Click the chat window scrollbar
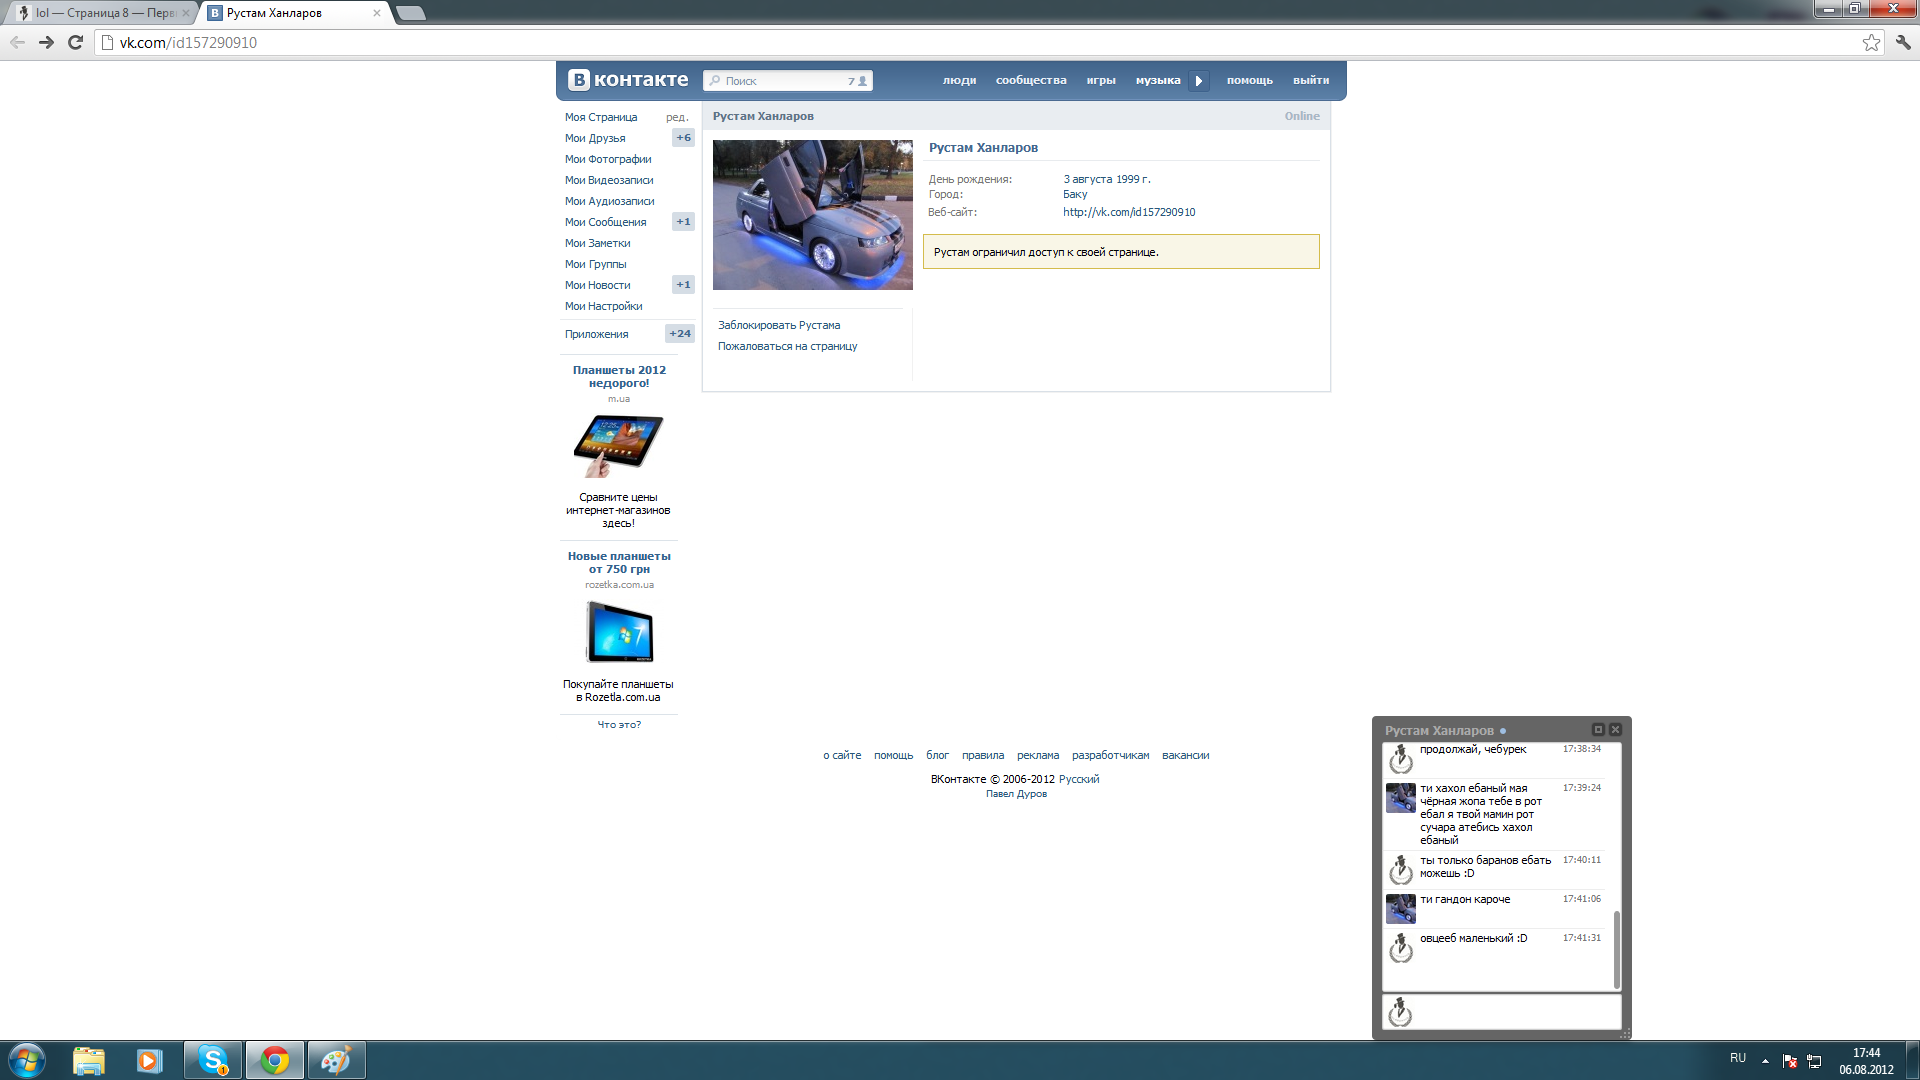This screenshot has width=1920, height=1080. click(1617, 948)
